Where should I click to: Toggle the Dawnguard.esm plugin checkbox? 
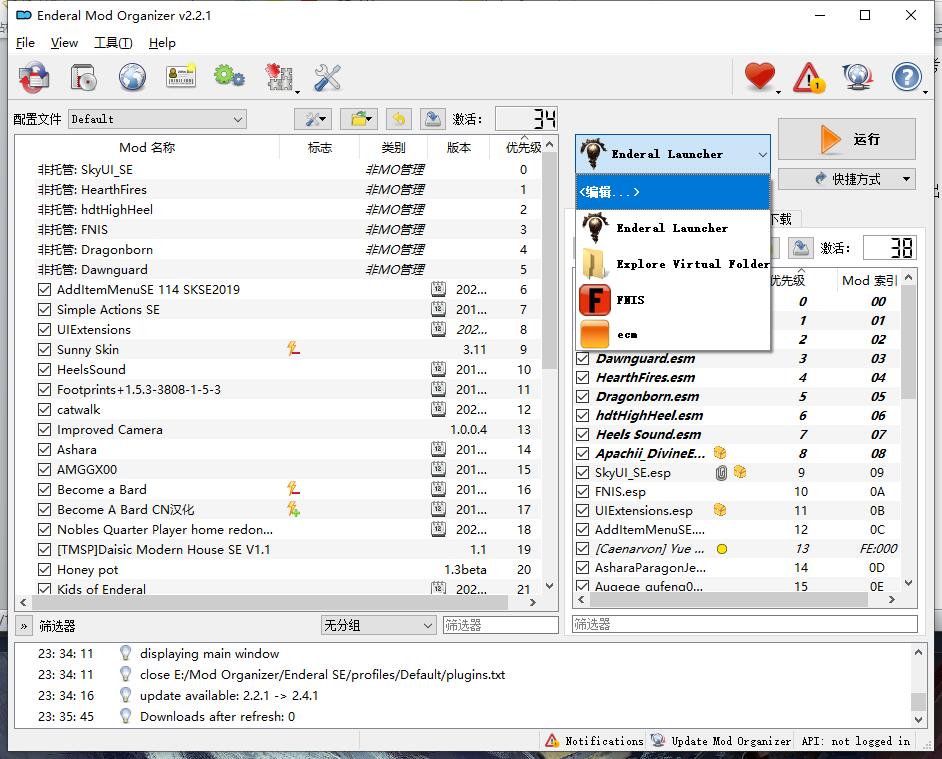tap(582, 359)
